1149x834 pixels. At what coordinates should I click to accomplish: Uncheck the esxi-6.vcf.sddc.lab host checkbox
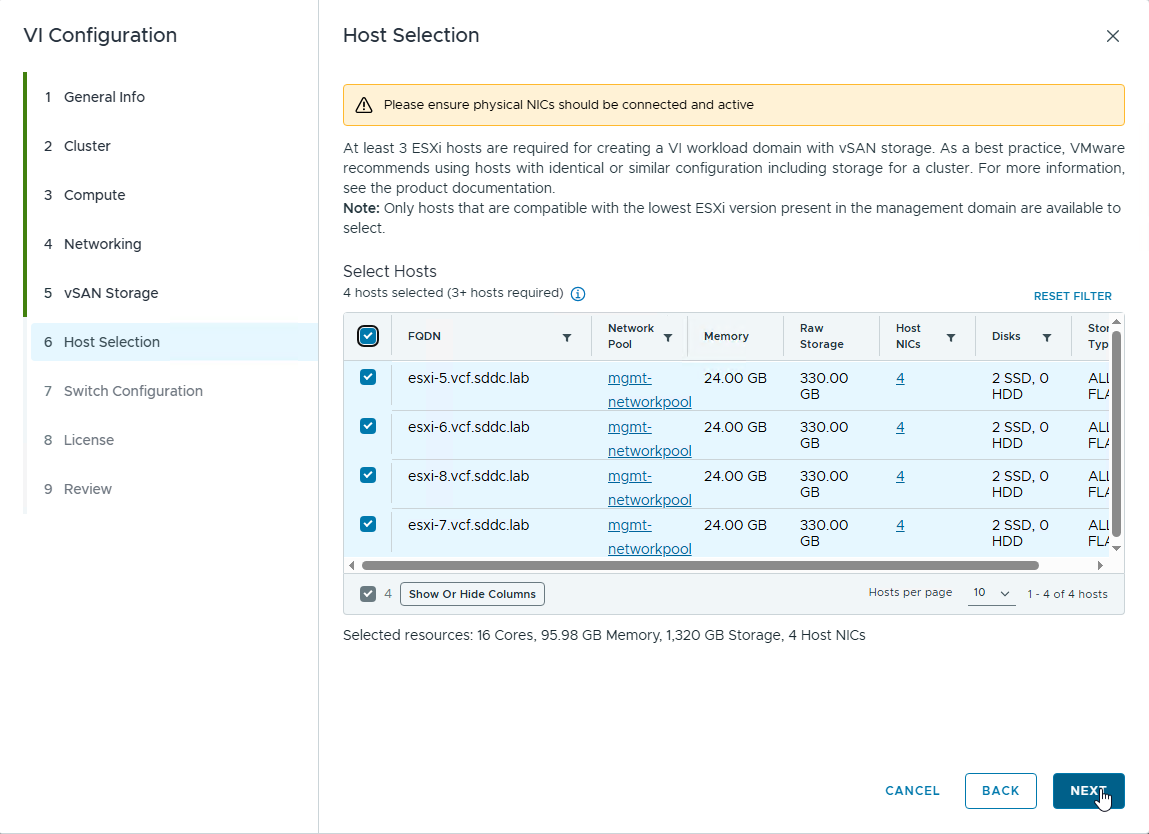pos(368,427)
